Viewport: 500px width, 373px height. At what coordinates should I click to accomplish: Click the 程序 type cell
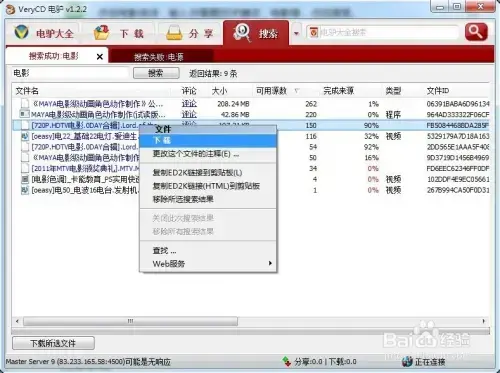pyautogui.click(x=393, y=115)
